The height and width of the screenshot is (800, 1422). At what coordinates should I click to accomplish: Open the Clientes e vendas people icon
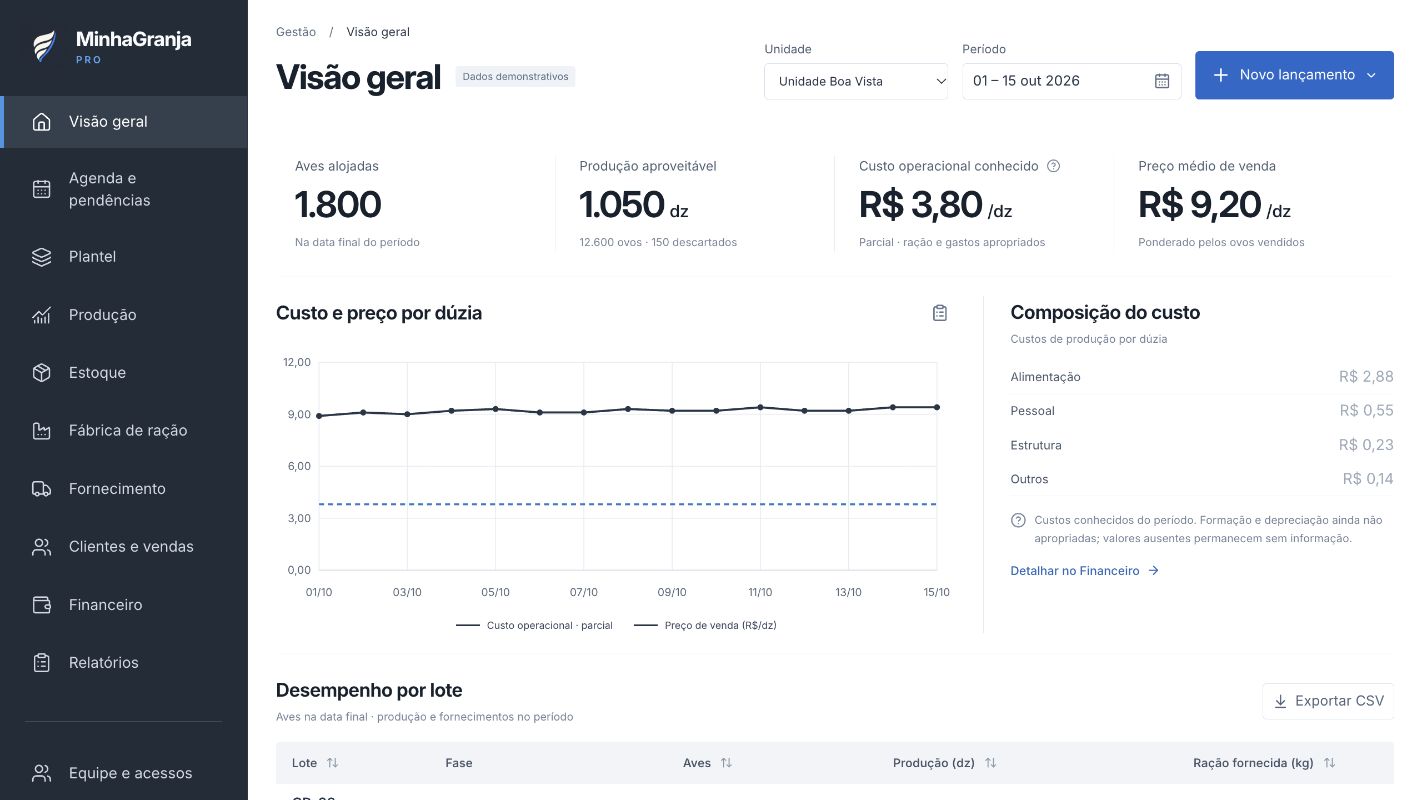coord(41,547)
